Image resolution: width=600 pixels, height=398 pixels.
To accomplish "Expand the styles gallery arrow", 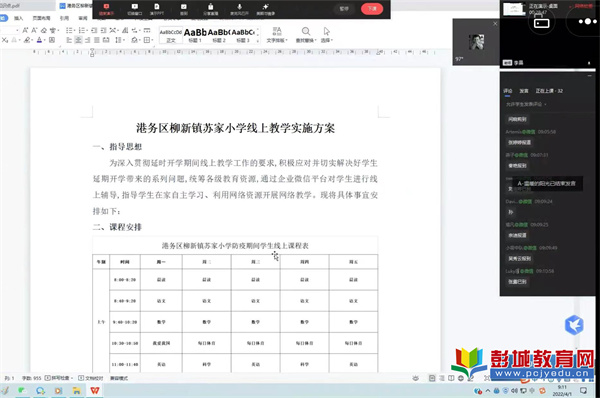I will coord(258,41).
